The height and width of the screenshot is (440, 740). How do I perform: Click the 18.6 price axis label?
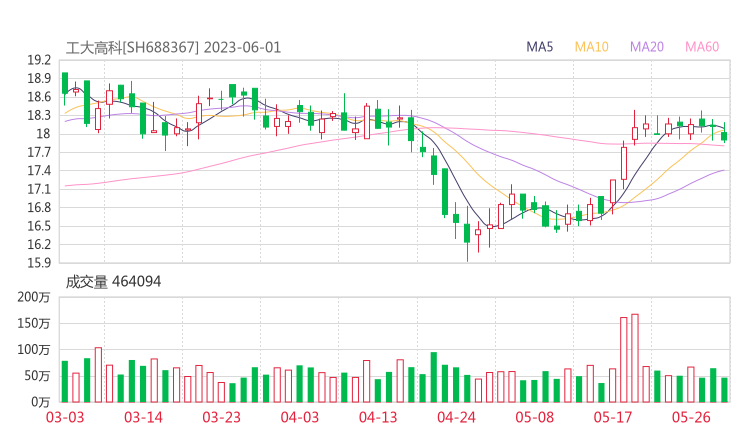coord(39,97)
